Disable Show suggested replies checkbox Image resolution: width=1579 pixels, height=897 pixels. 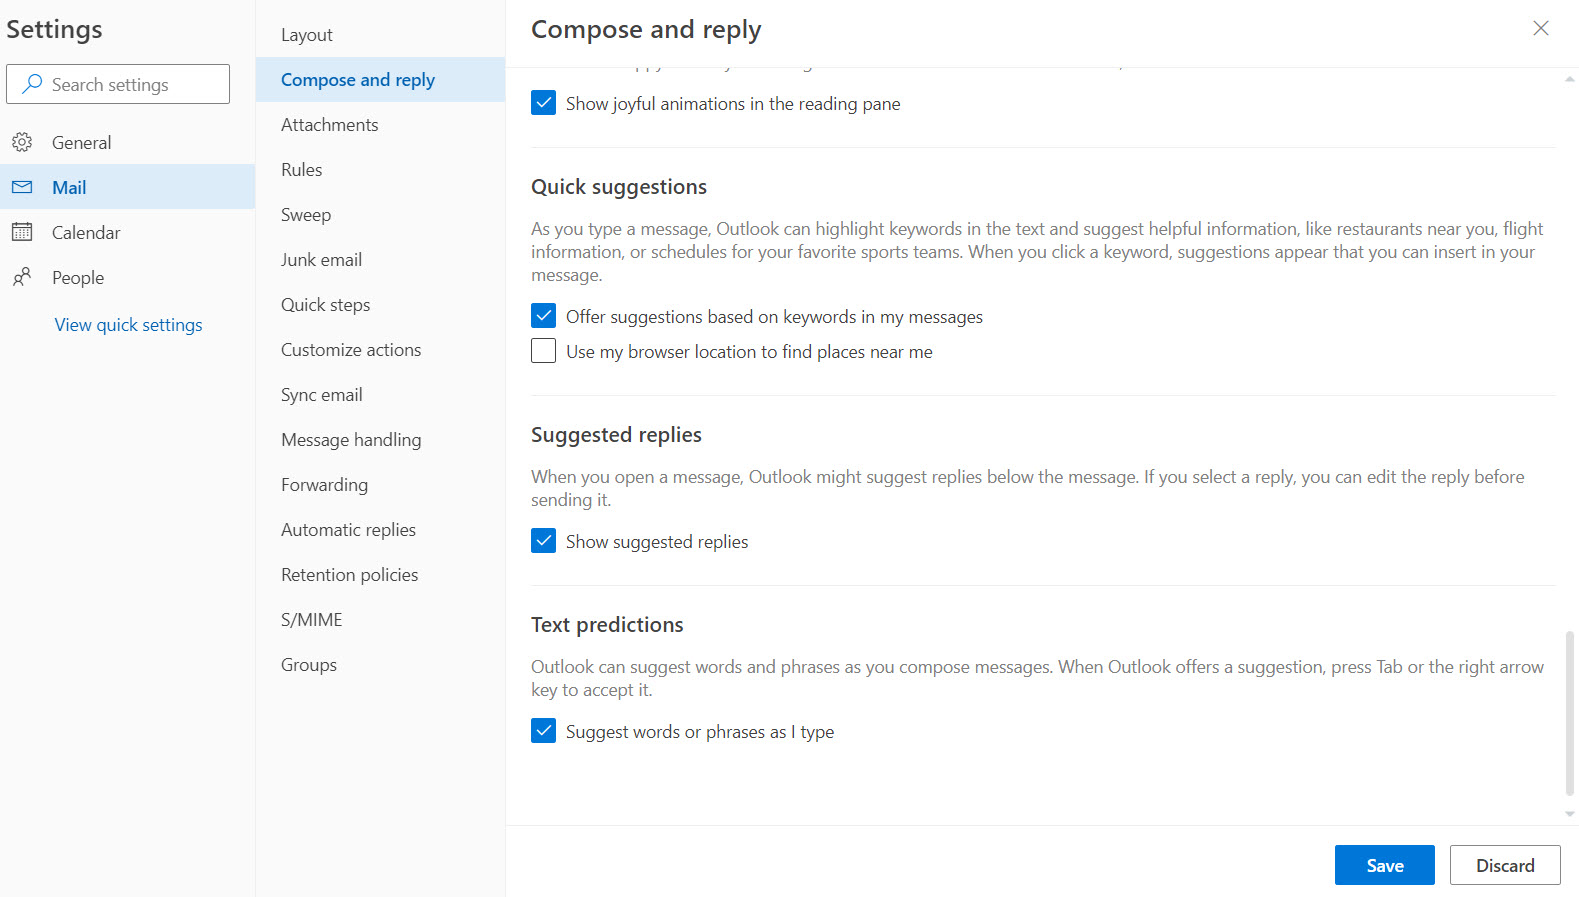pos(543,541)
